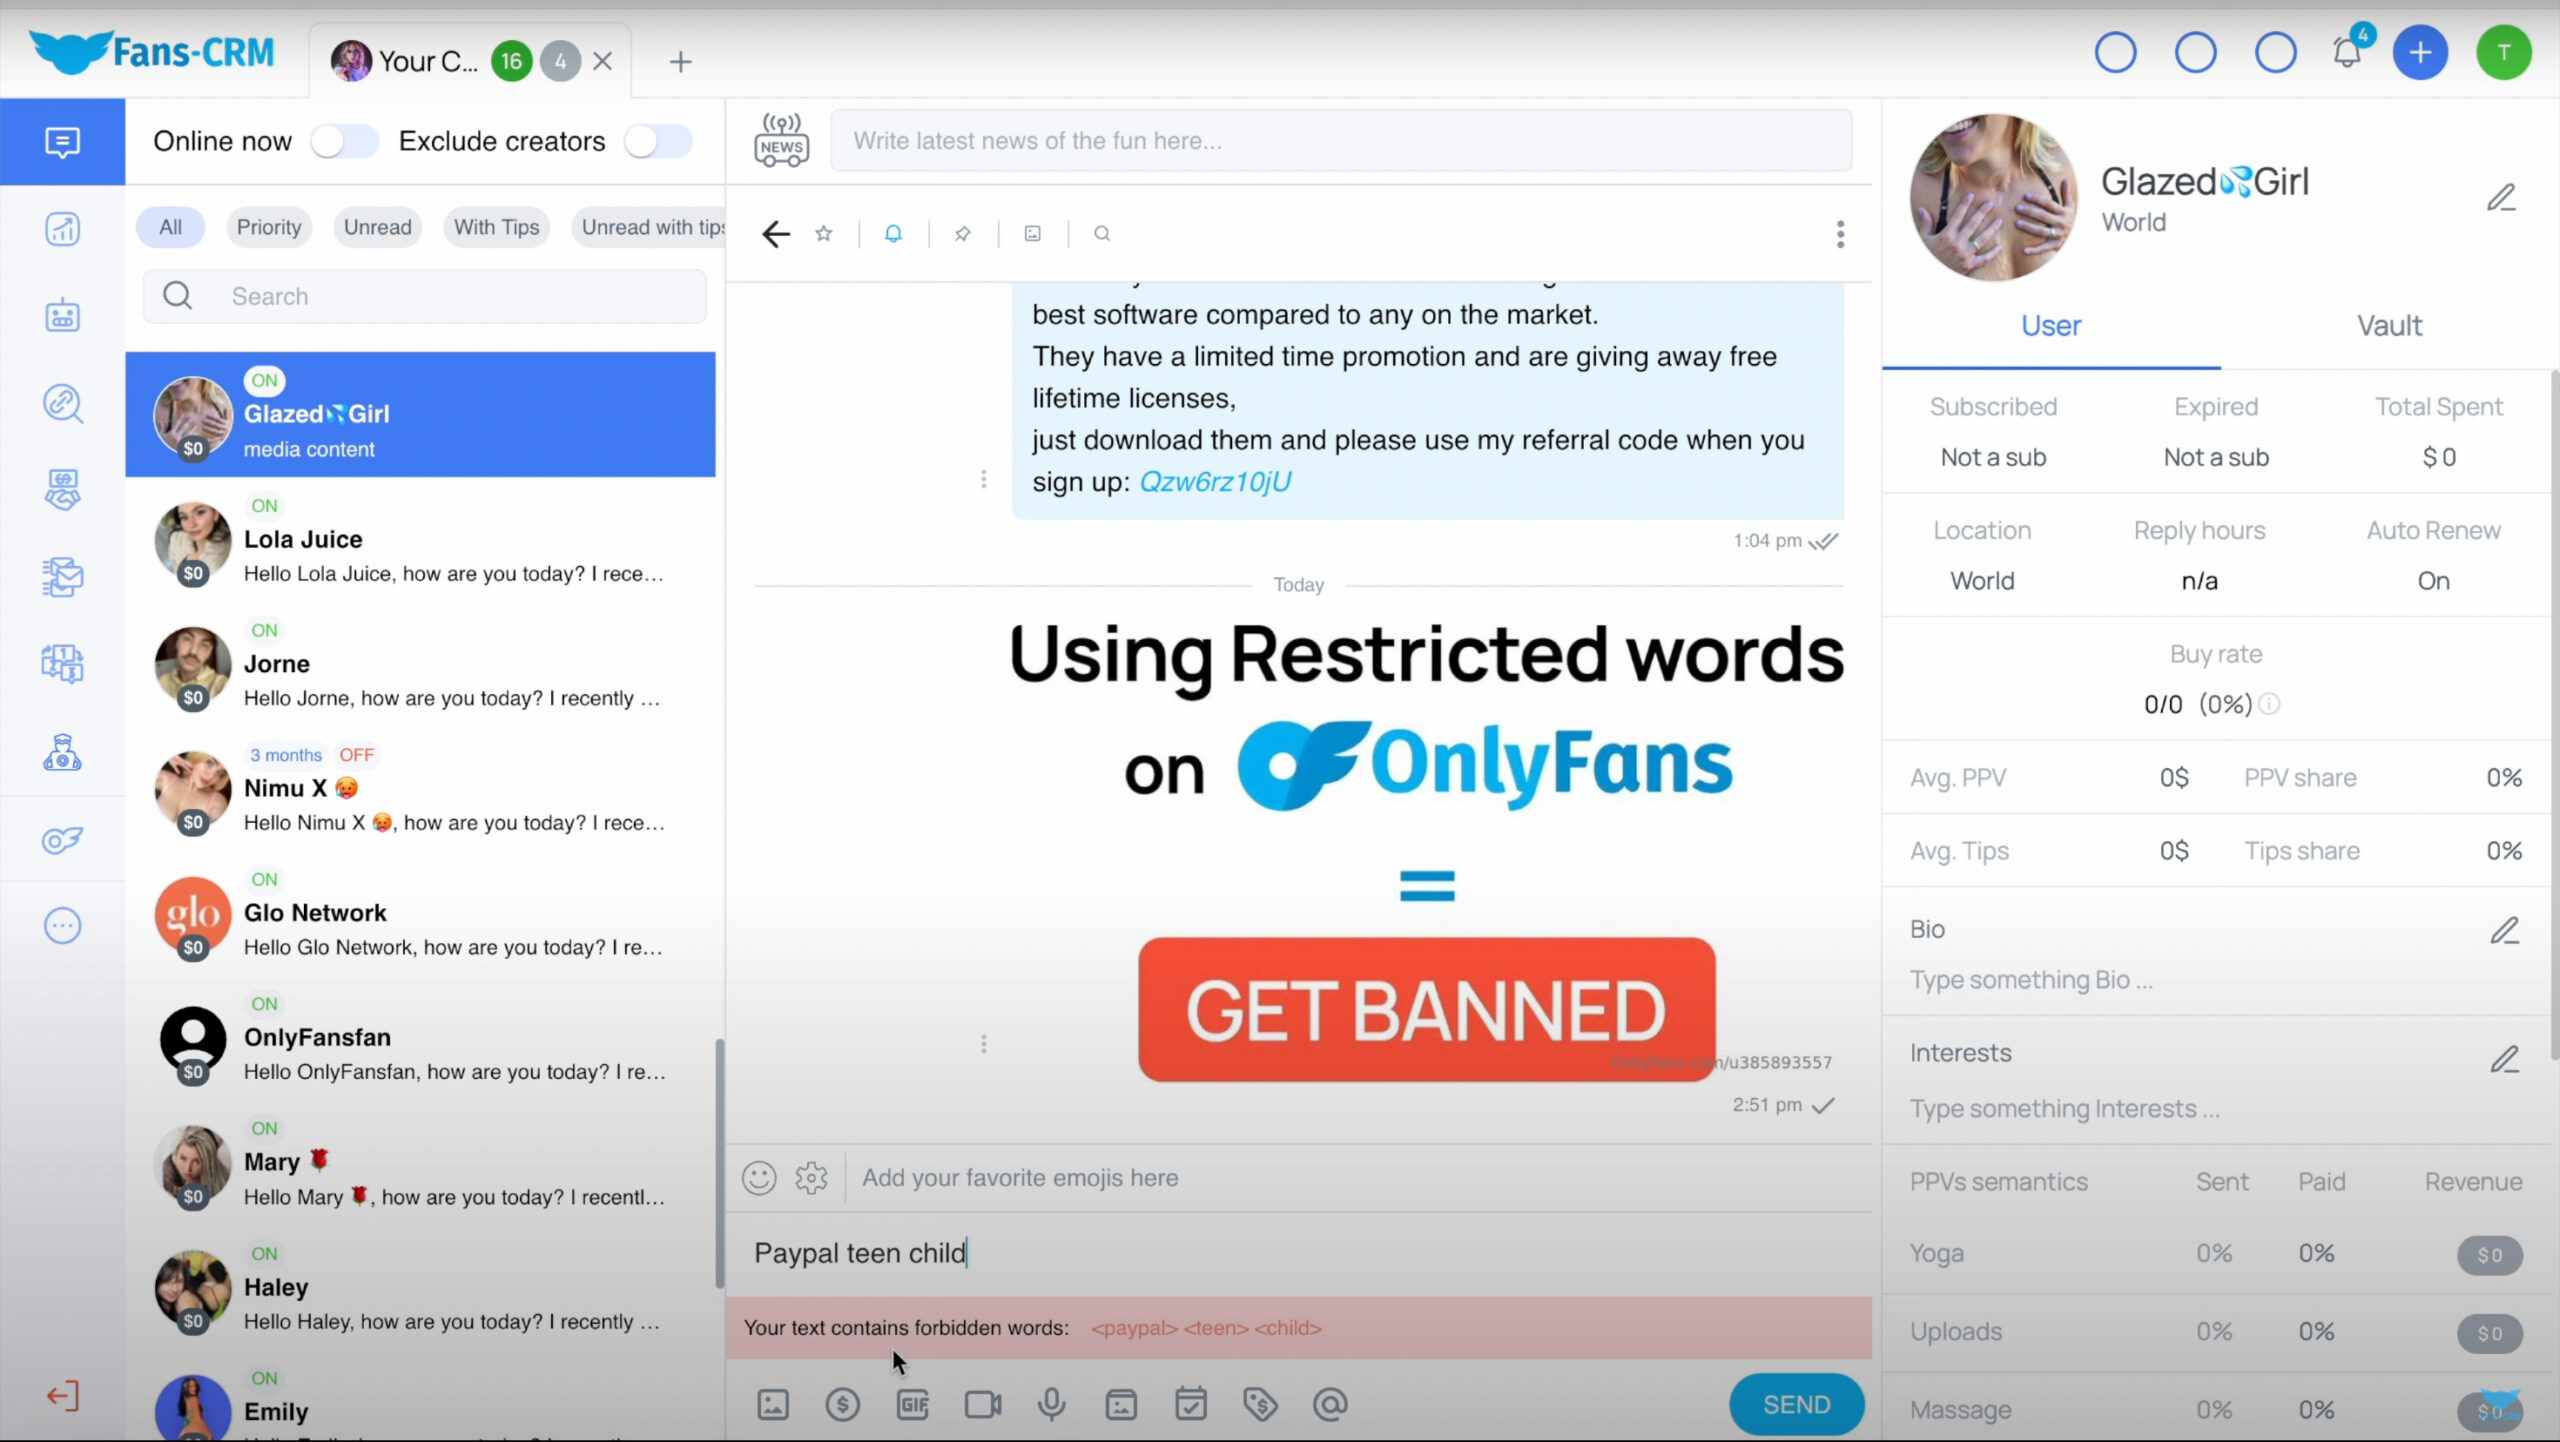Open message settings gear icon

[812, 1176]
